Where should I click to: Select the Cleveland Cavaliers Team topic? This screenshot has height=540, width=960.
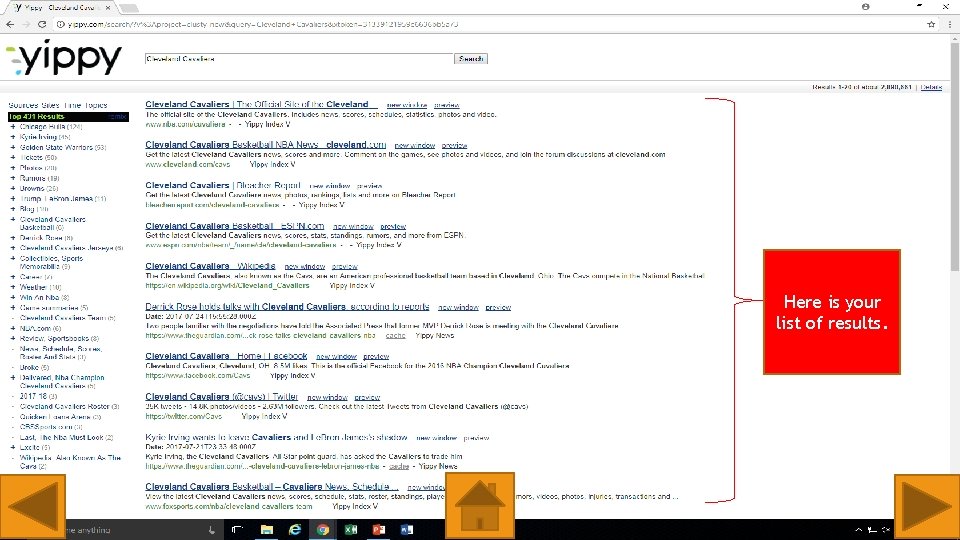(x=67, y=318)
